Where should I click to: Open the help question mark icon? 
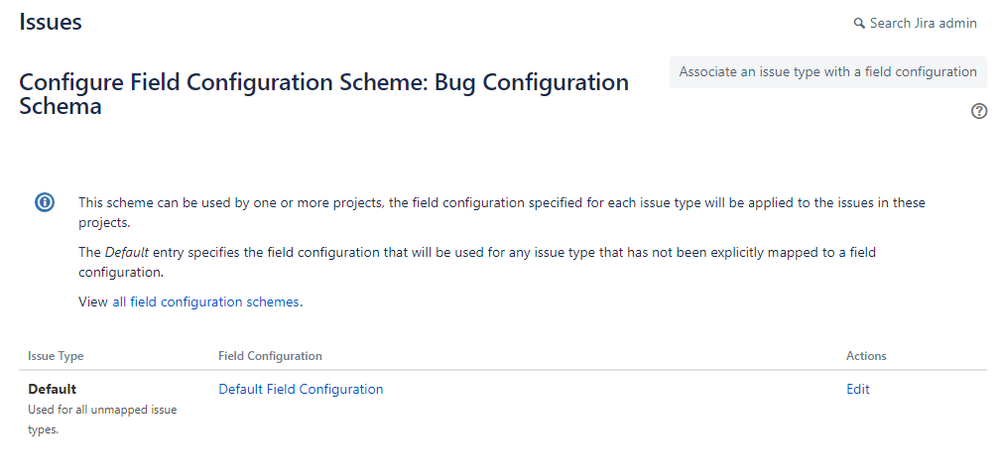pyautogui.click(x=979, y=111)
